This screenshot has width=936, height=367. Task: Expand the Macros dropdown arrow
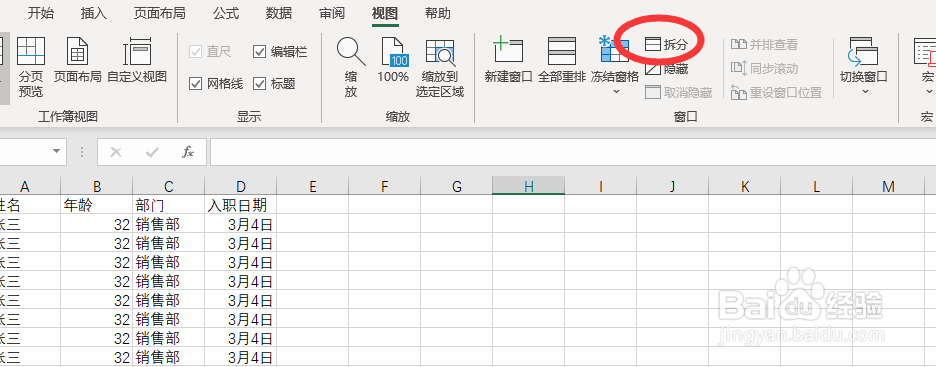point(929,91)
